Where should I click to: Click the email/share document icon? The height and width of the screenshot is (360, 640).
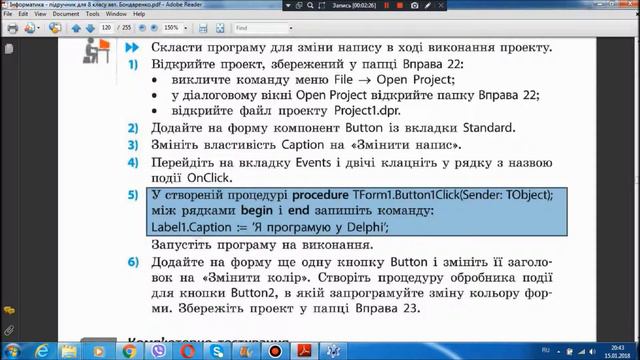pyautogui.click(x=29, y=28)
